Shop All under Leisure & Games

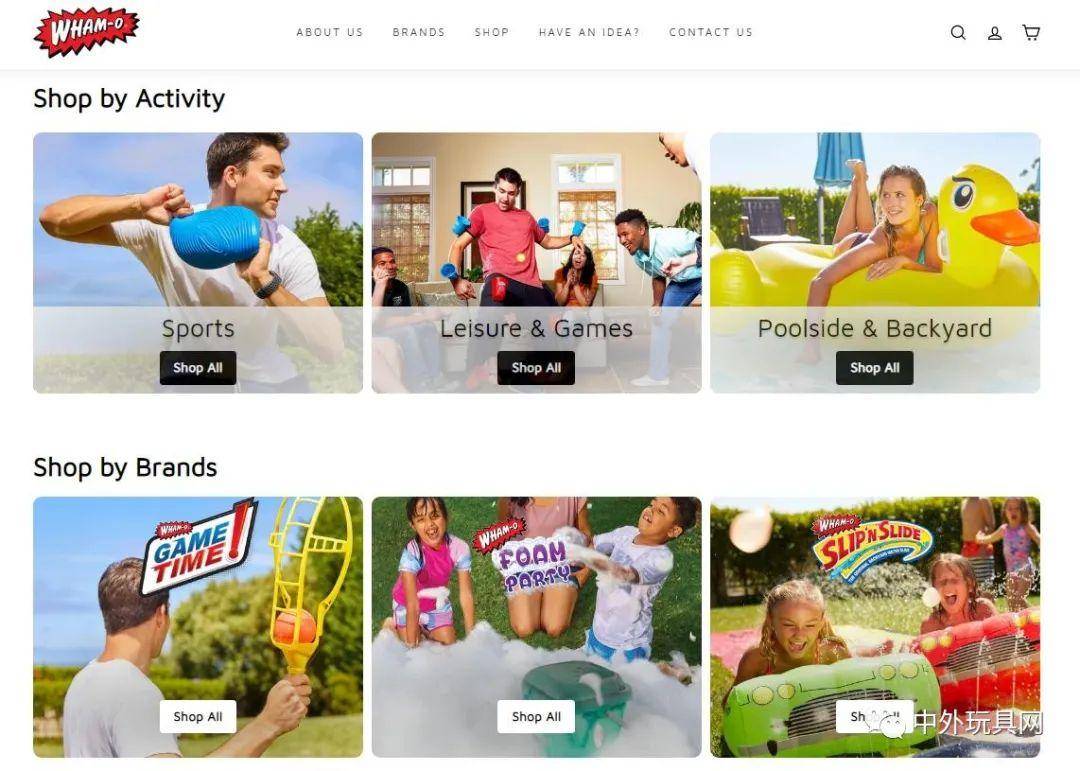pos(536,368)
